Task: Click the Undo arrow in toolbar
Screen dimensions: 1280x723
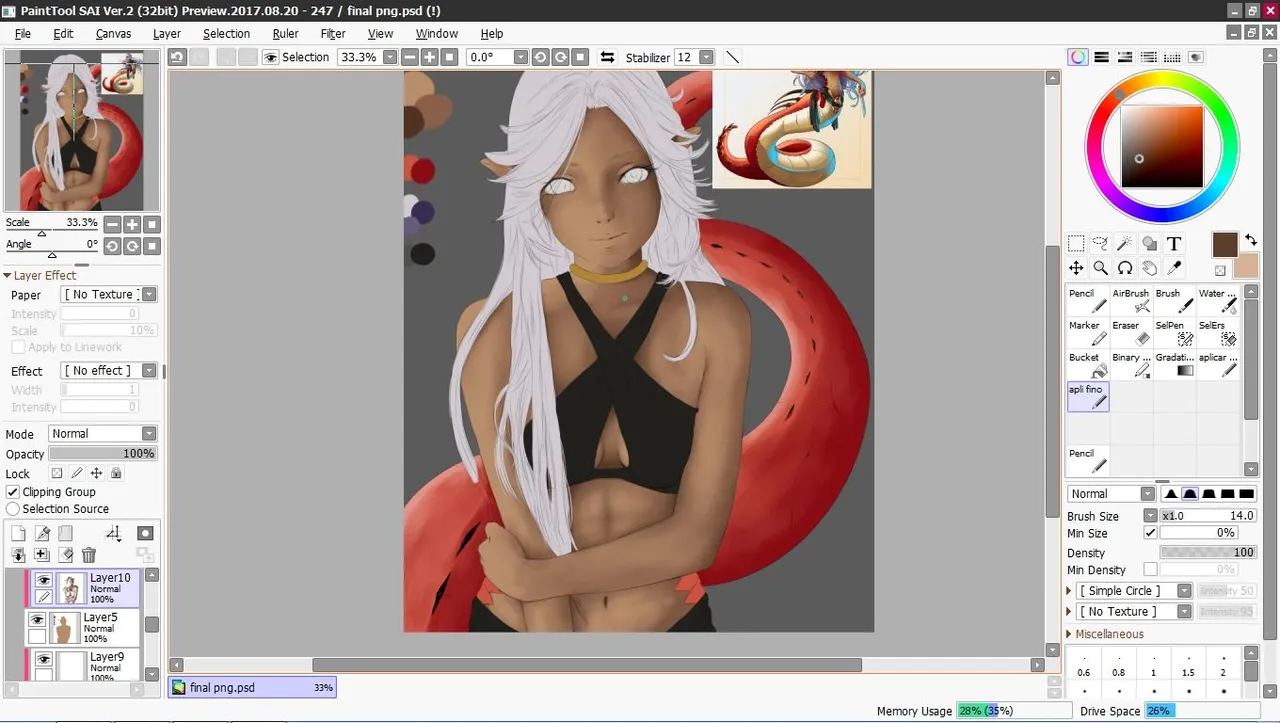Action: pyautogui.click(x=177, y=57)
